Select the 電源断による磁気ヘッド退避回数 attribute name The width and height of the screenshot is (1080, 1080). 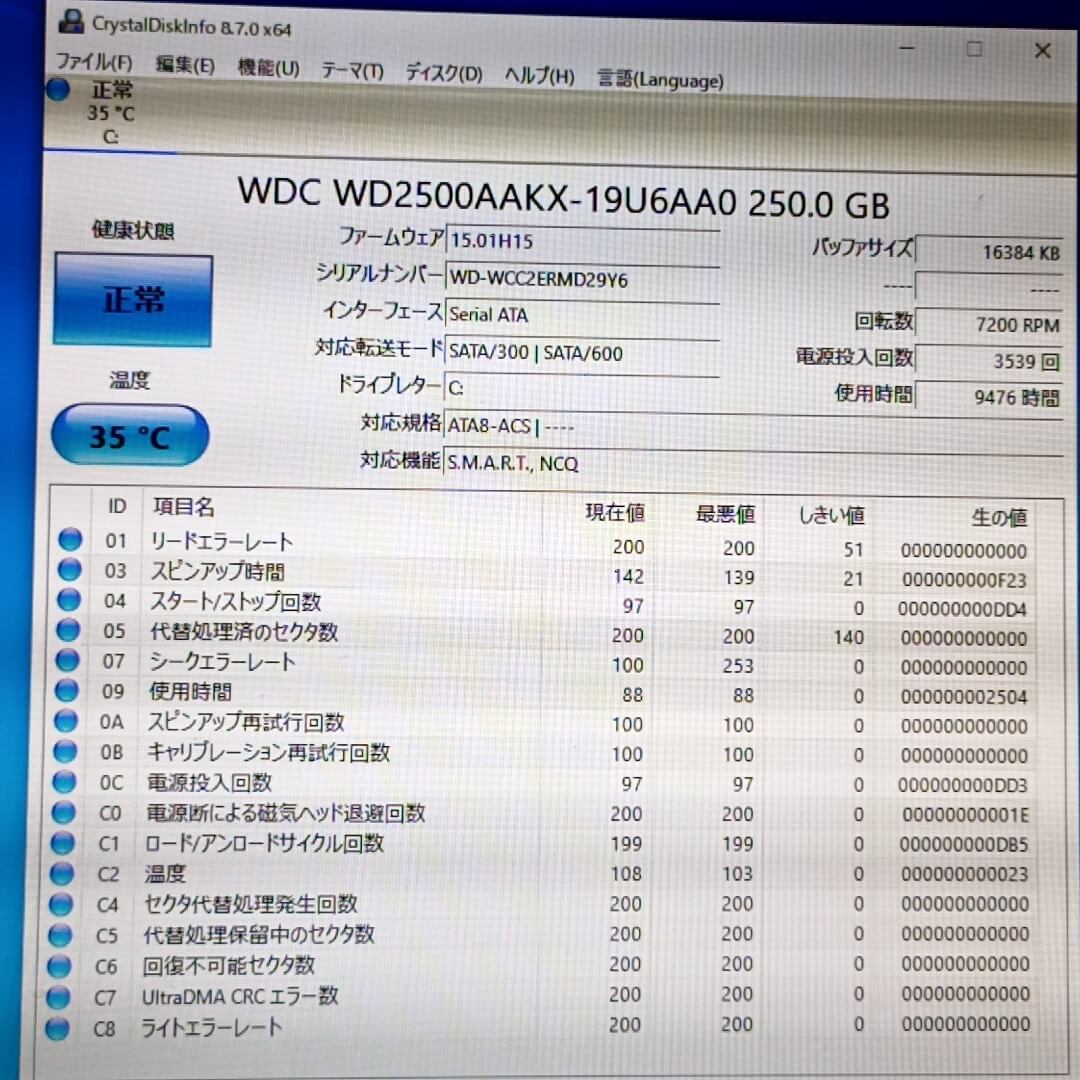coord(285,813)
